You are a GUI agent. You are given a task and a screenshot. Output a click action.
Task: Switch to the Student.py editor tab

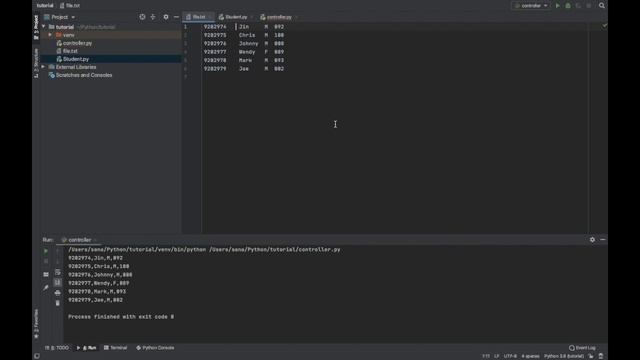point(236,17)
